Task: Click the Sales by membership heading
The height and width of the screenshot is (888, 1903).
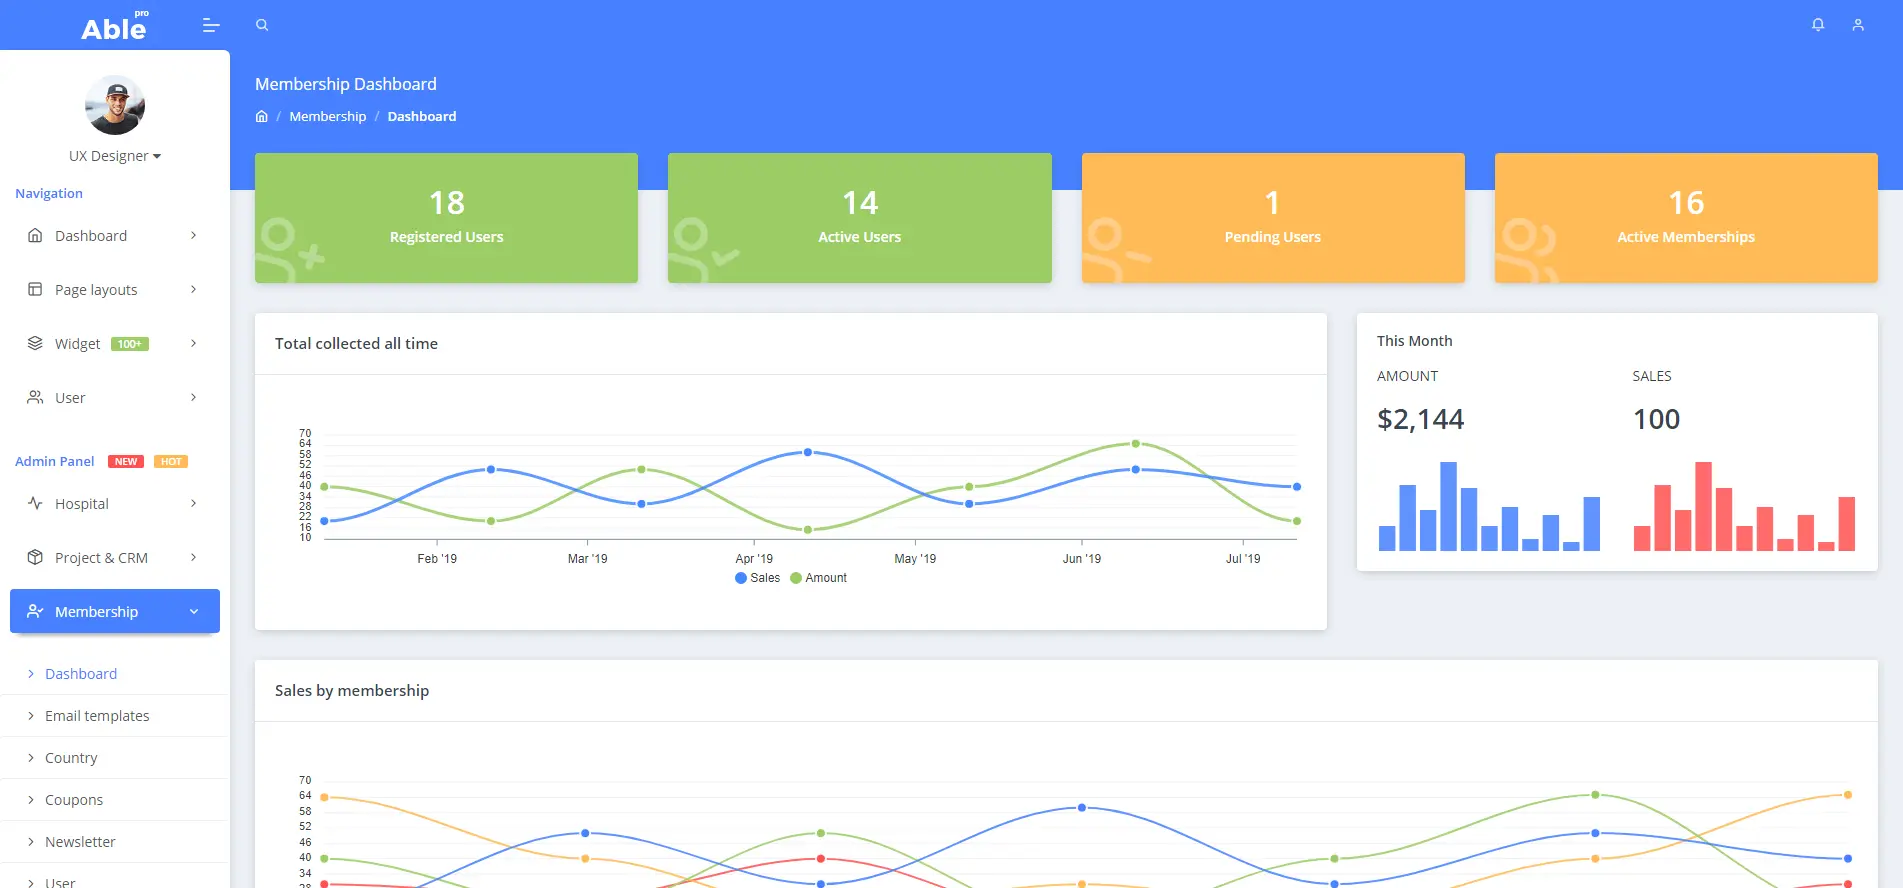Action: point(352,690)
